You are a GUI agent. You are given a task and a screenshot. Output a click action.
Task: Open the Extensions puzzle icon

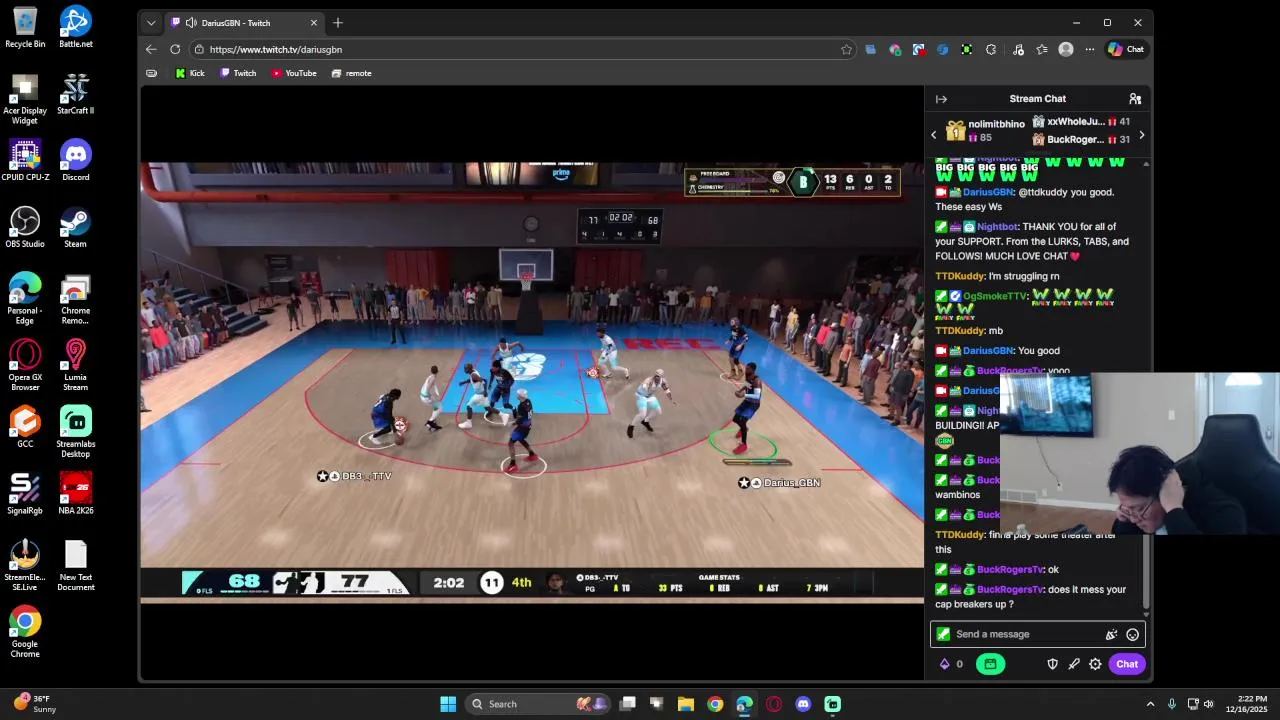[x=991, y=49]
